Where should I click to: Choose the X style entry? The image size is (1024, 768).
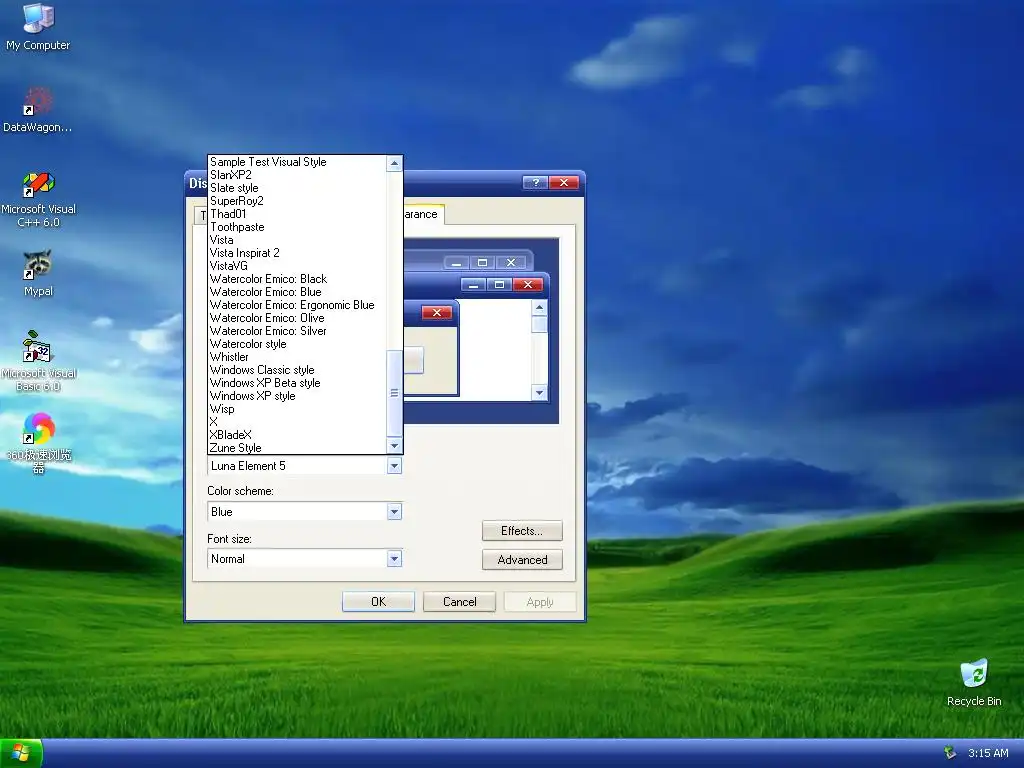coord(297,422)
